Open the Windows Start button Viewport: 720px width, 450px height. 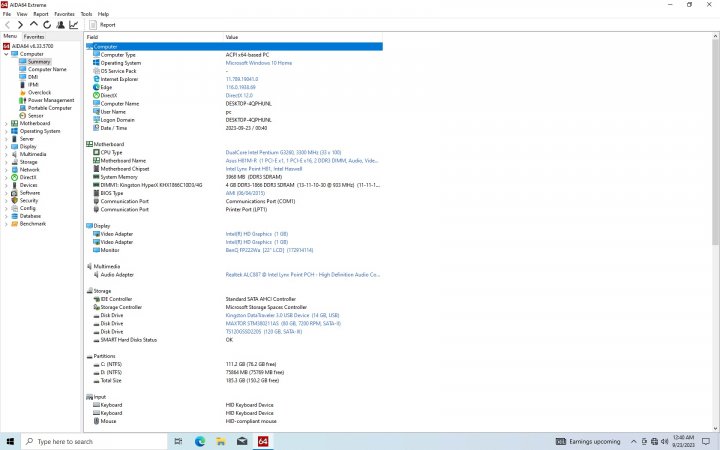[x=10, y=441]
